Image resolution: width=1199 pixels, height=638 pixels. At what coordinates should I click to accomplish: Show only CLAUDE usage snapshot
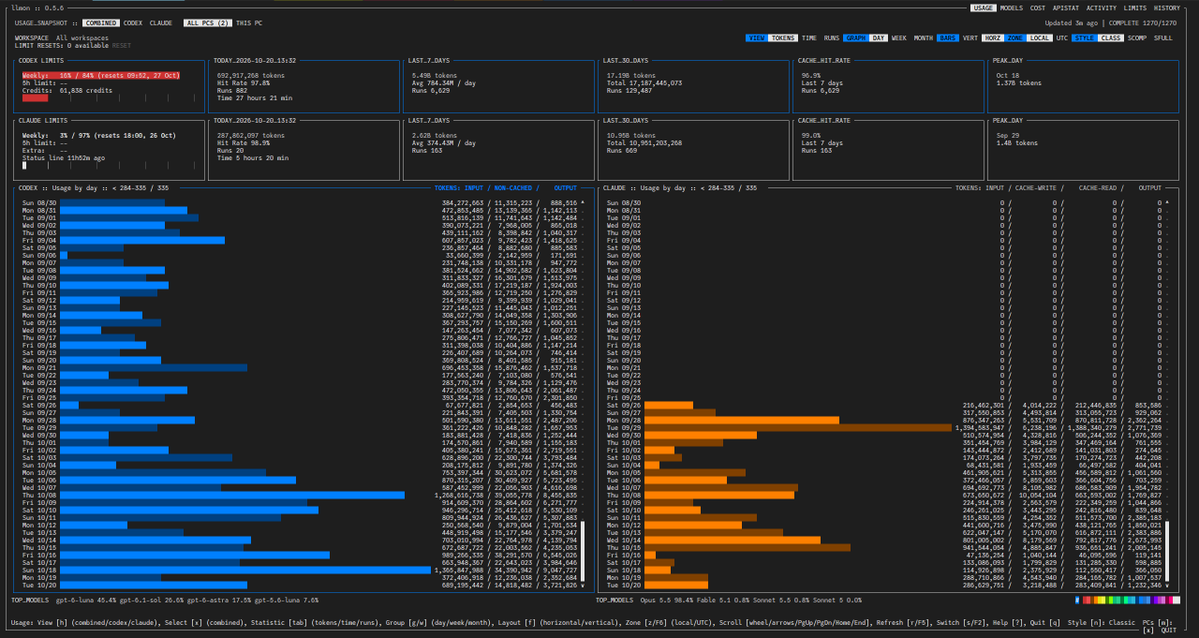pyautogui.click(x=161, y=24)
